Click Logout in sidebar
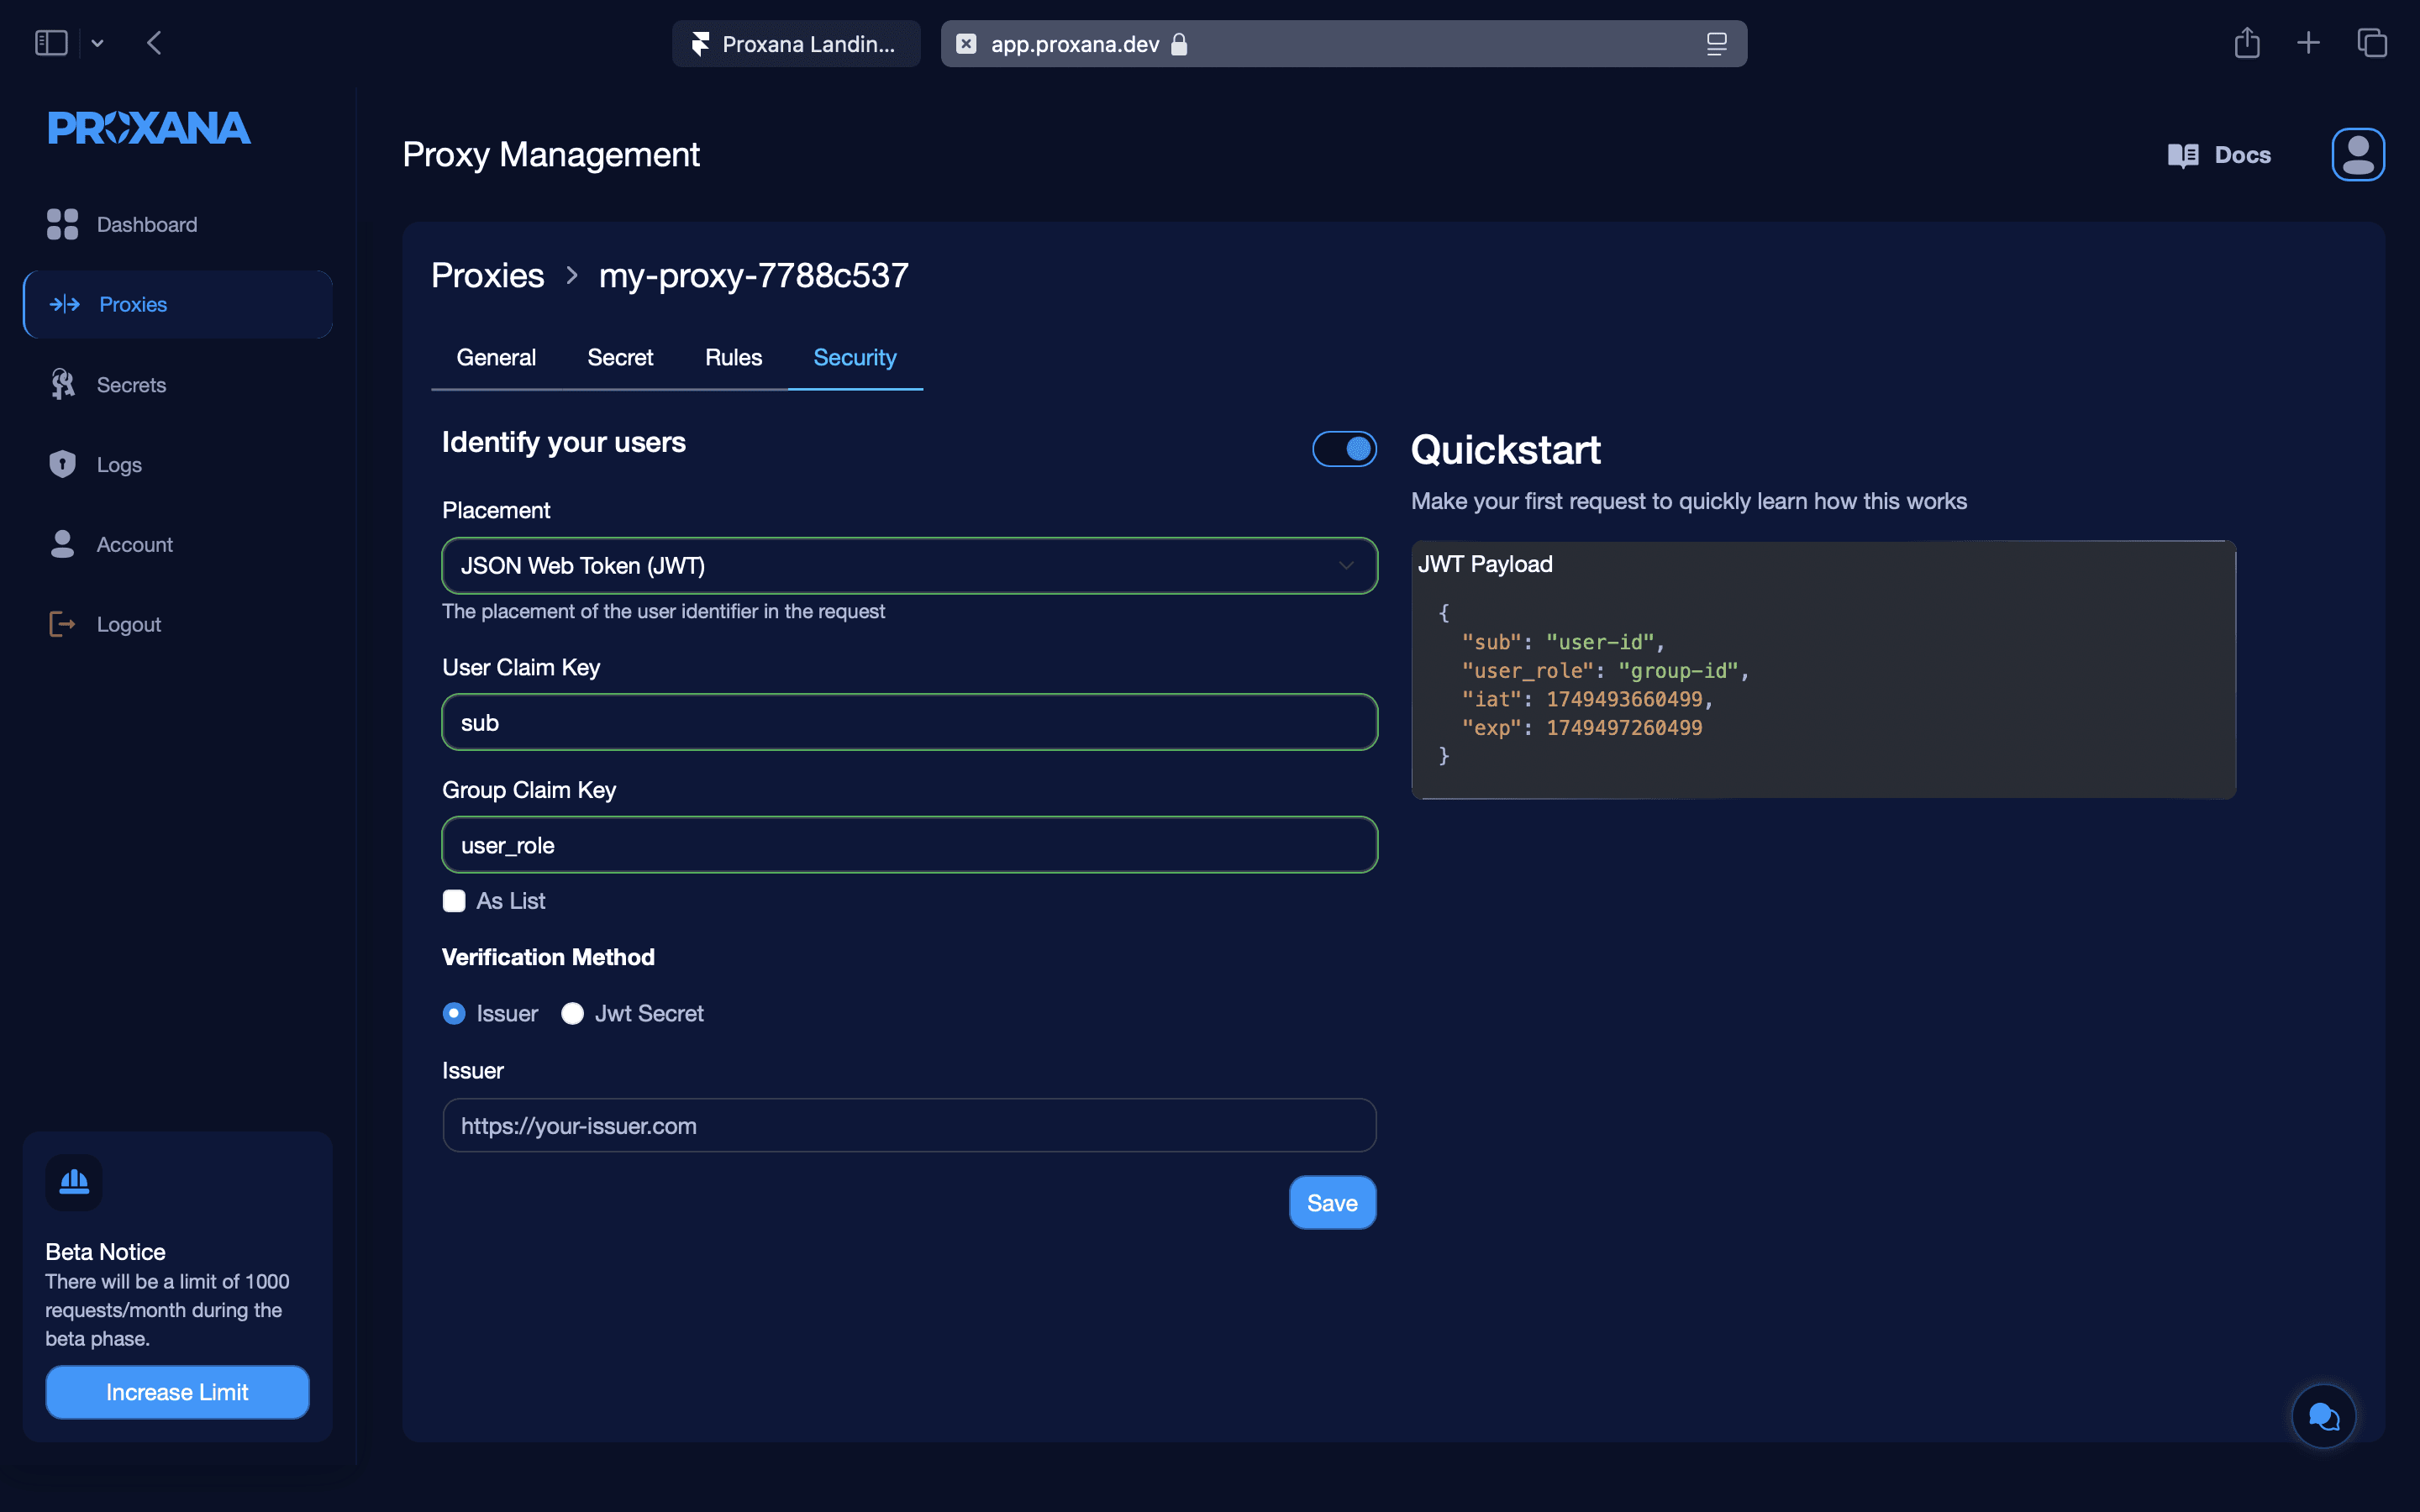This screenshot has height=1512, width=2420. [x=178, y=624]
